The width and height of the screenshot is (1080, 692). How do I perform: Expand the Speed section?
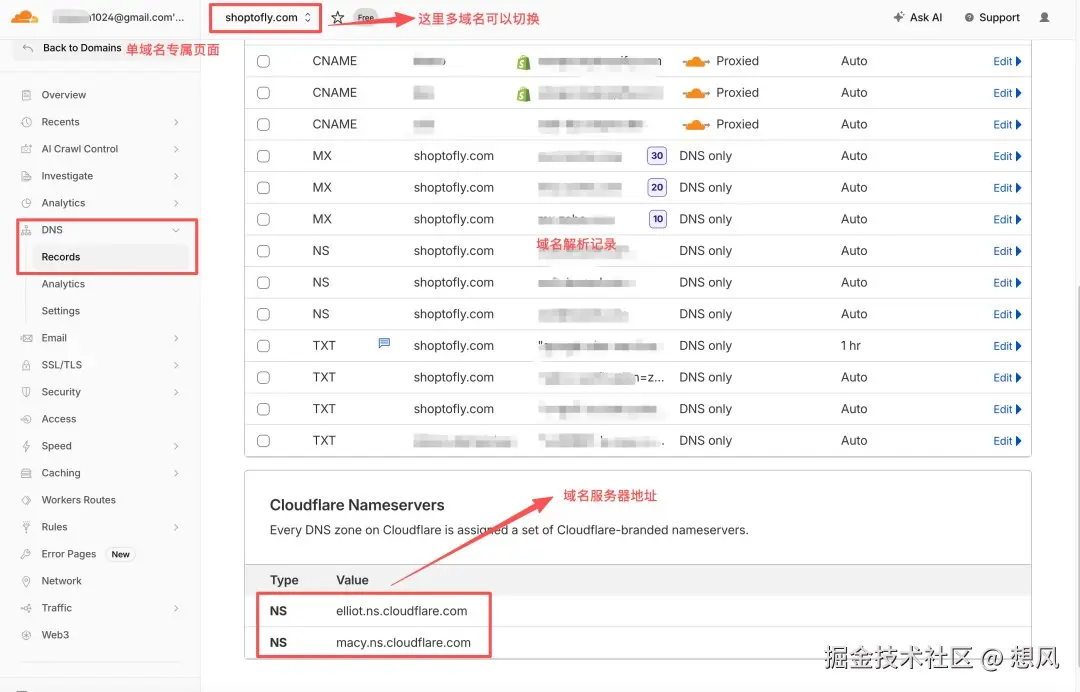176,446
